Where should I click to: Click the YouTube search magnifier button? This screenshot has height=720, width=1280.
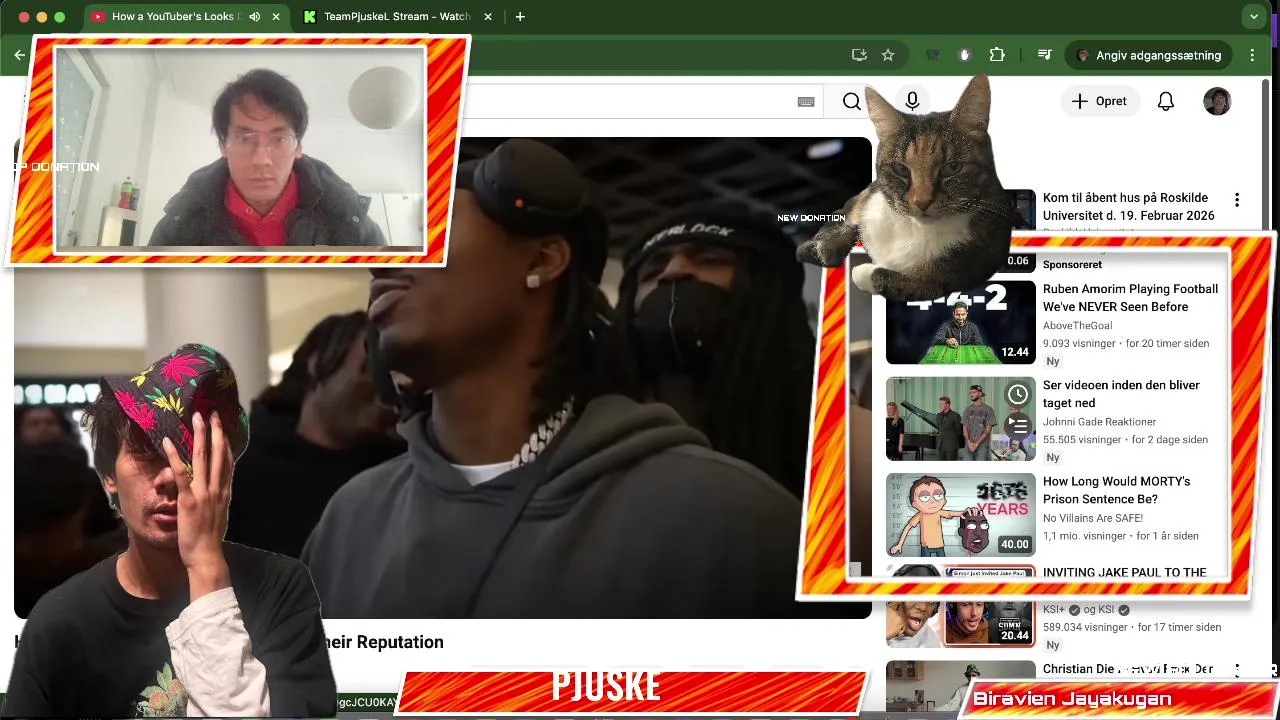[x=851, y=101]
